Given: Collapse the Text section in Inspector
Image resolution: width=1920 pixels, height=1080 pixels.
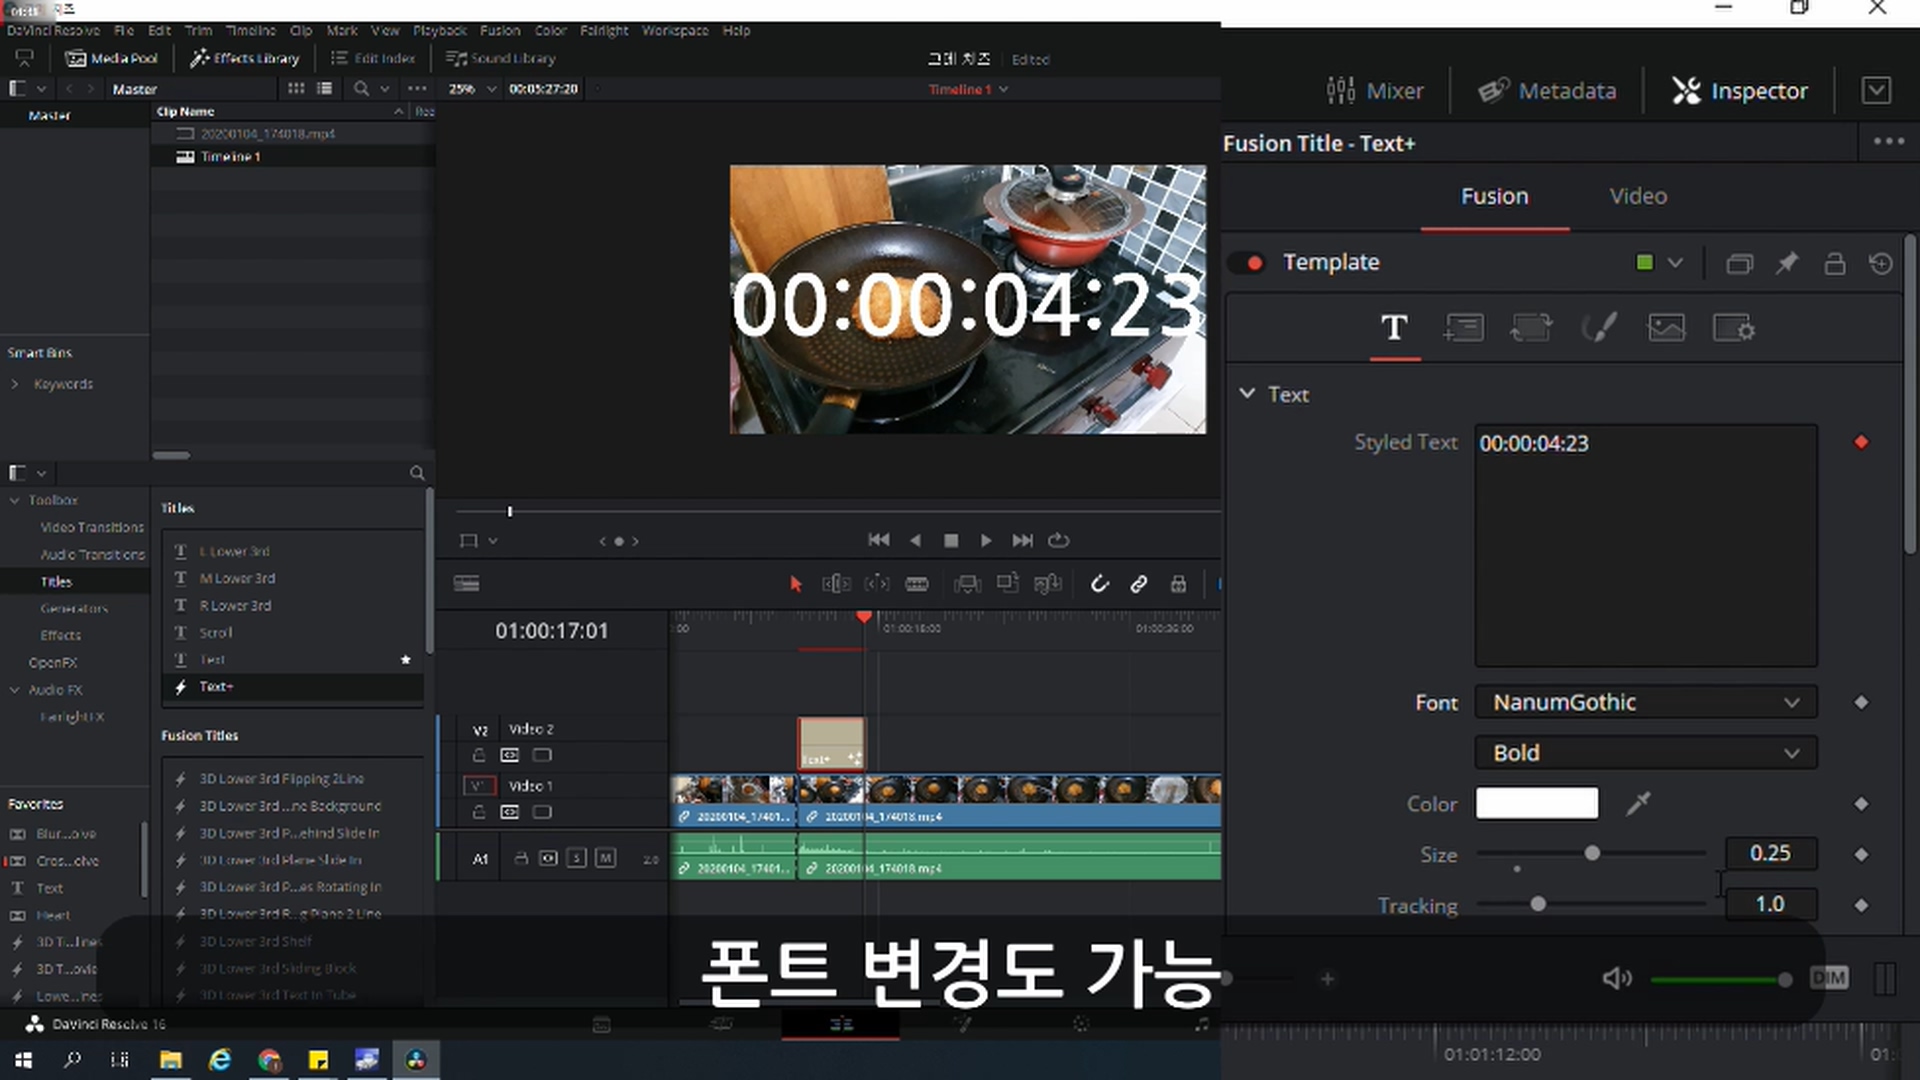Looking at the screenshot, I should coord(1247,394).
